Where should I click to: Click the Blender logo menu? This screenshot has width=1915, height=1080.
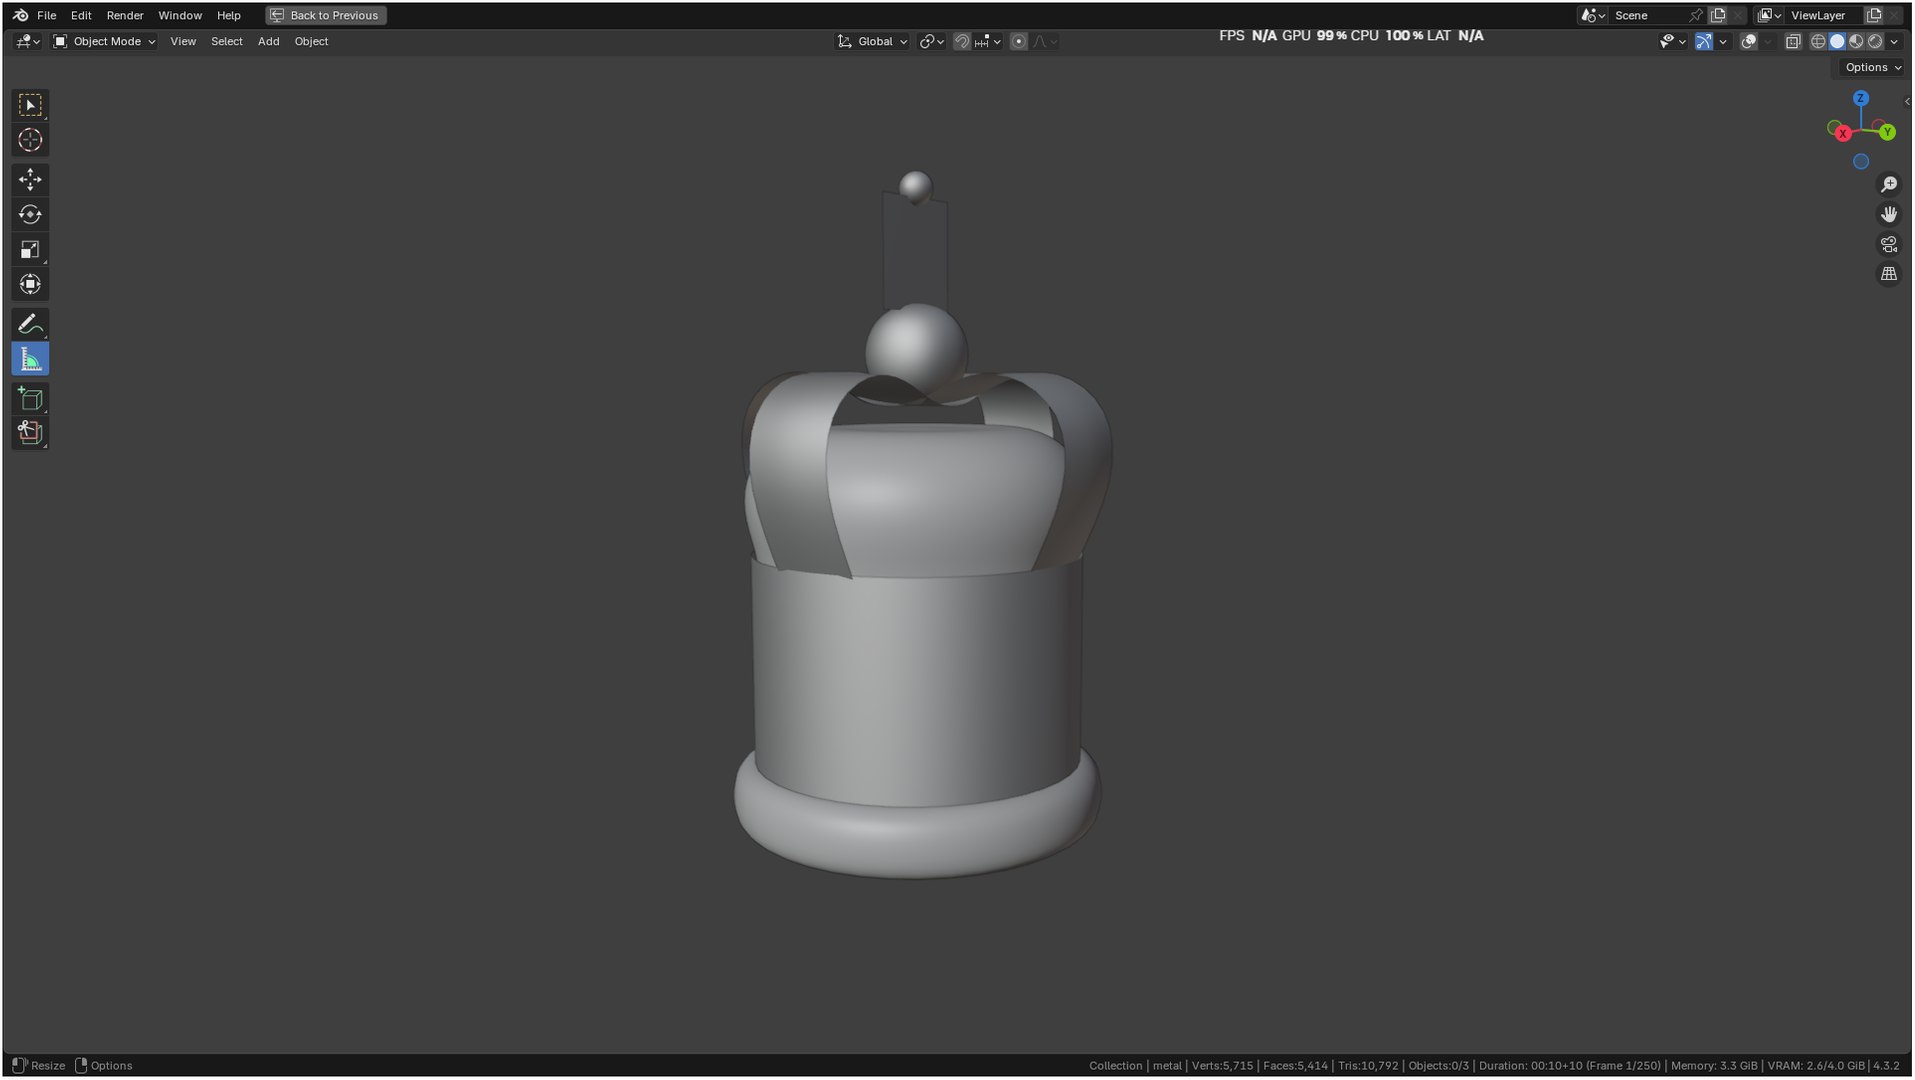(x=20, y=15)
